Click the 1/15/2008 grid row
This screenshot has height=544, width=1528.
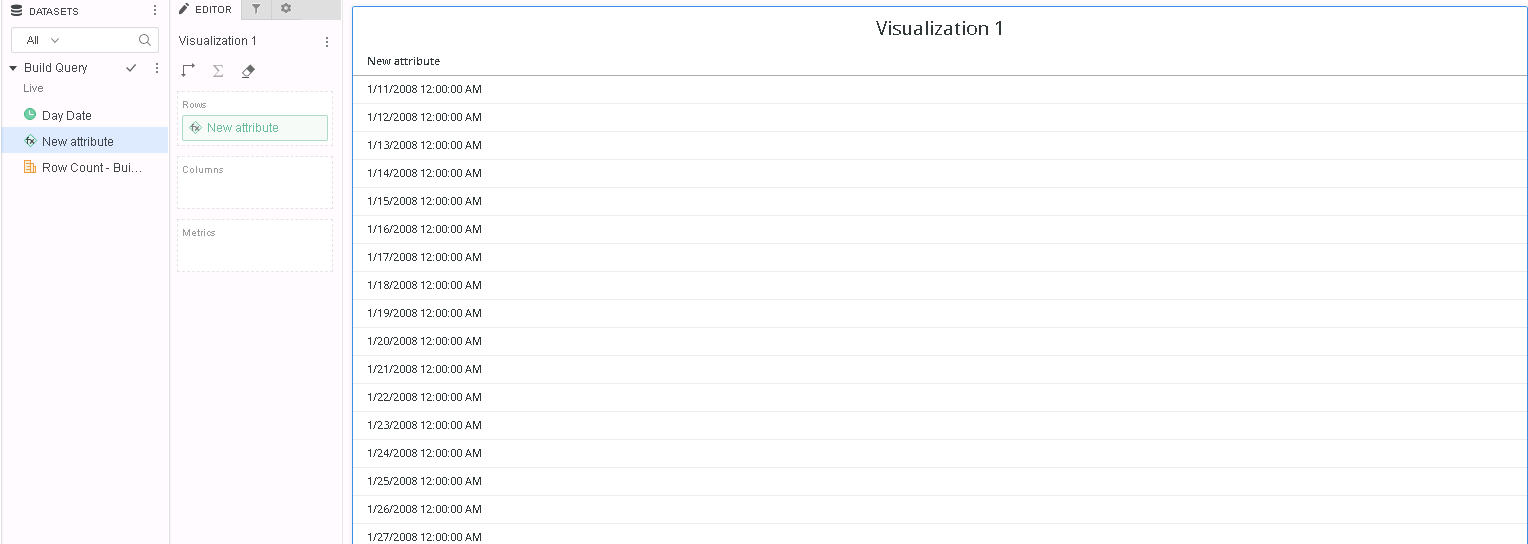[x=424, y=201]
